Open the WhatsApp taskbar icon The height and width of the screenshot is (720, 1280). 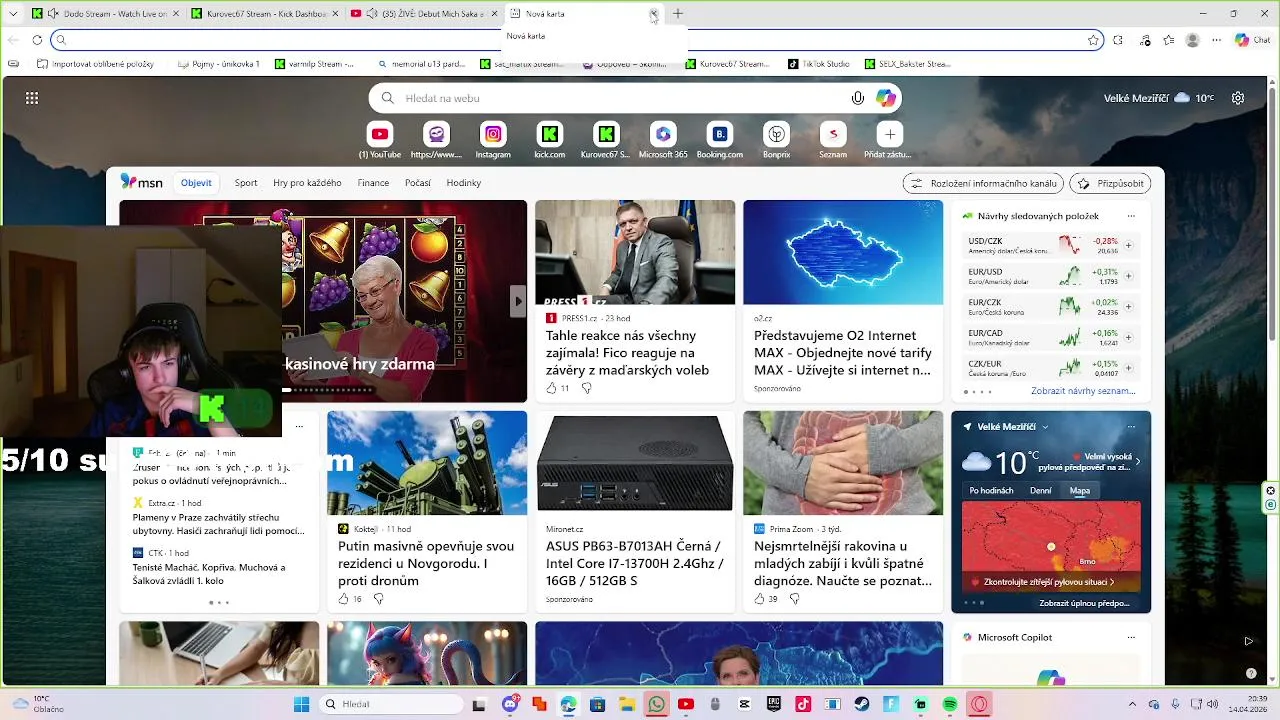coord(656,704)
